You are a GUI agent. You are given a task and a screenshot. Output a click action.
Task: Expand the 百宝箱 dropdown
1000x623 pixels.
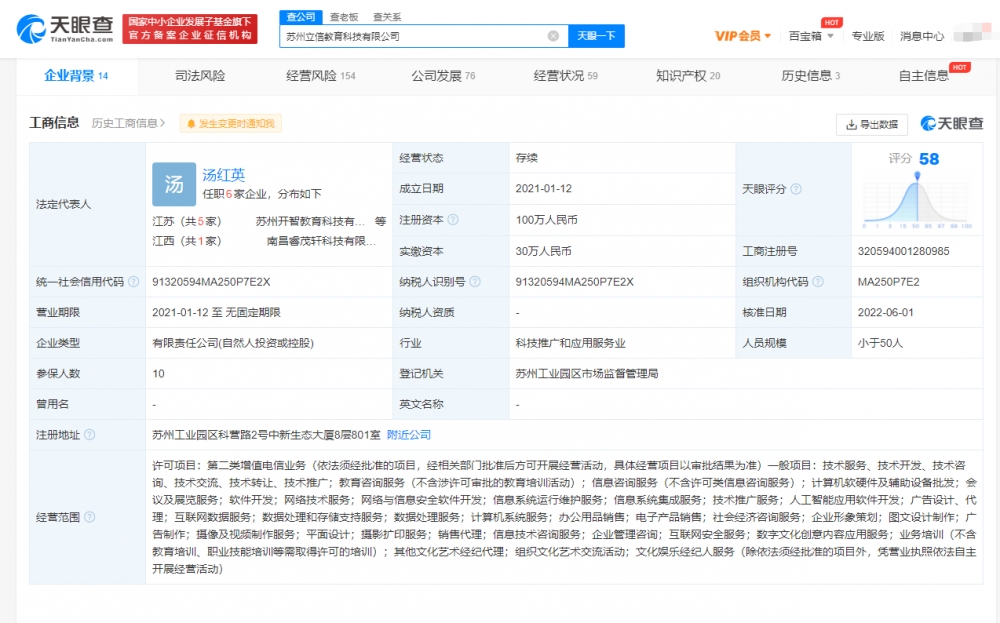tap(811, 36)
